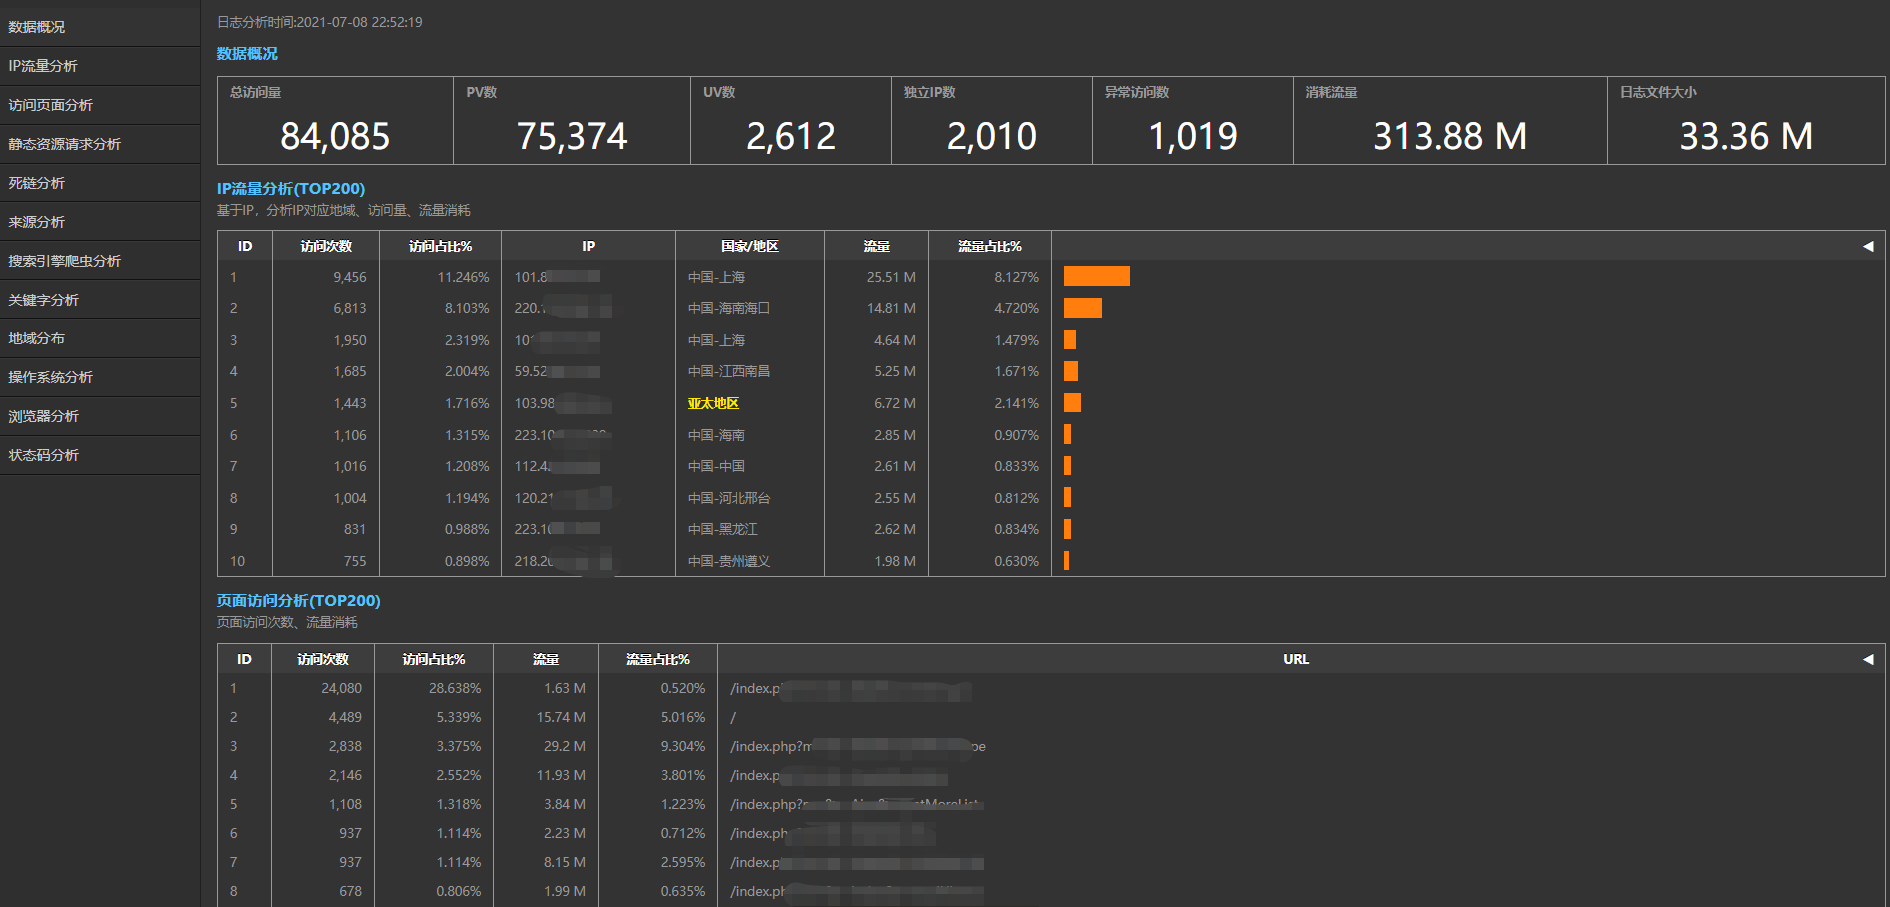The image size is (1890, 907).
Task: Click the 日志分析时间 2021-07-08 timestamp
Action: [x=320, y=22]
